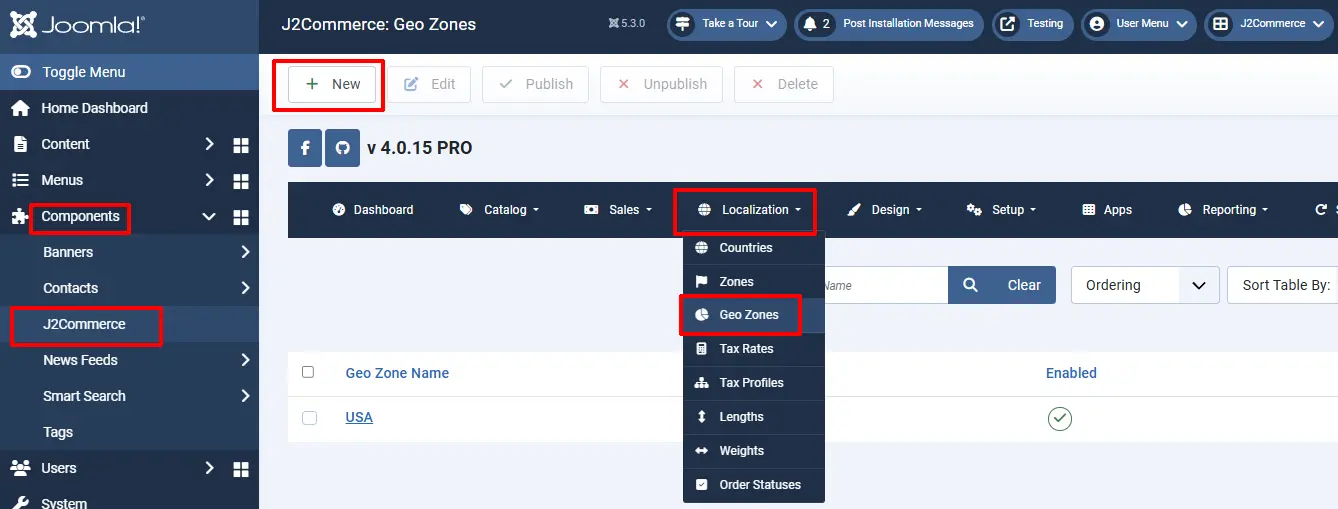Click the Clear search button
This screenshot has height=509, width=1338.
point(1024,285)
